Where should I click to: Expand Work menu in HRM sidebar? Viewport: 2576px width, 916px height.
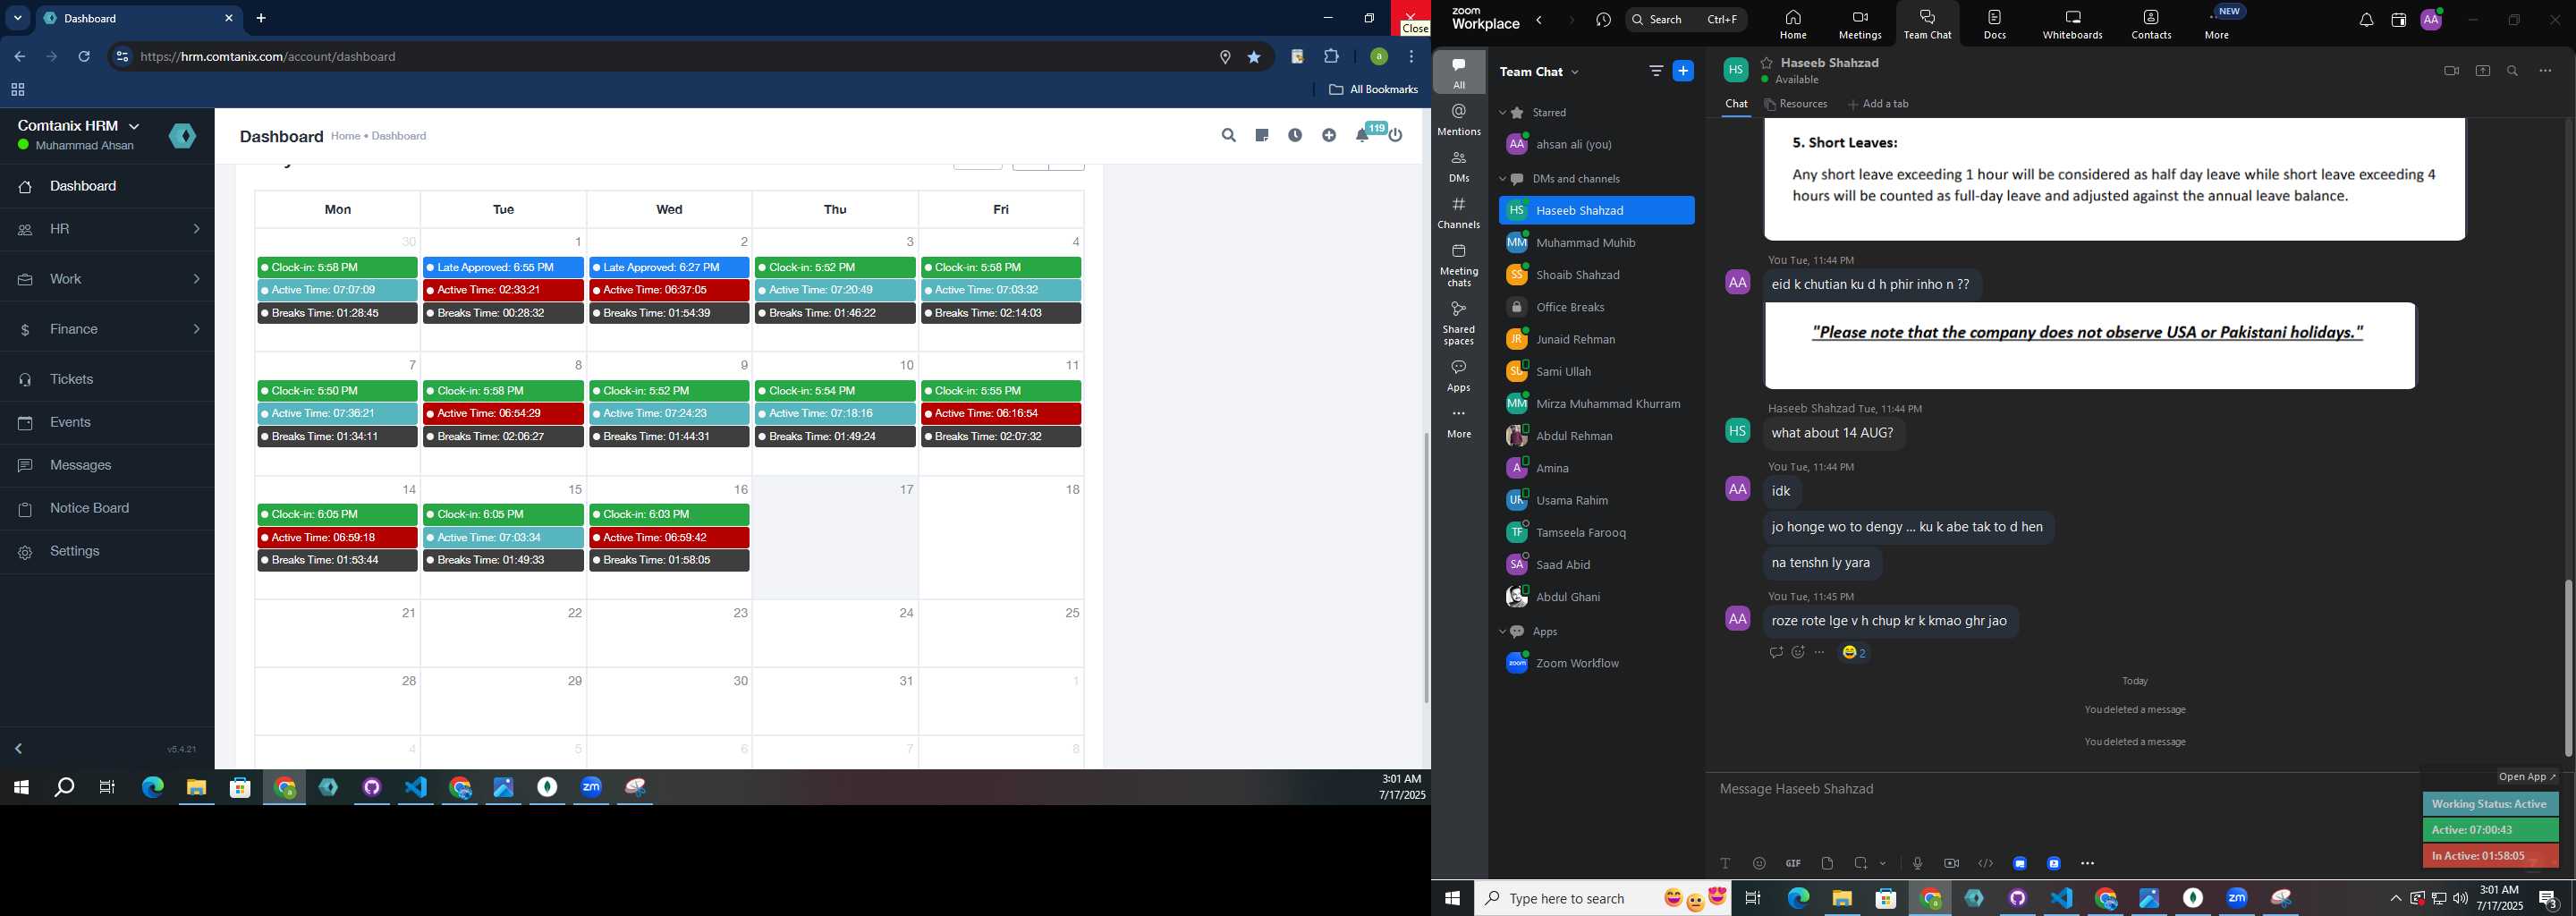107,279
